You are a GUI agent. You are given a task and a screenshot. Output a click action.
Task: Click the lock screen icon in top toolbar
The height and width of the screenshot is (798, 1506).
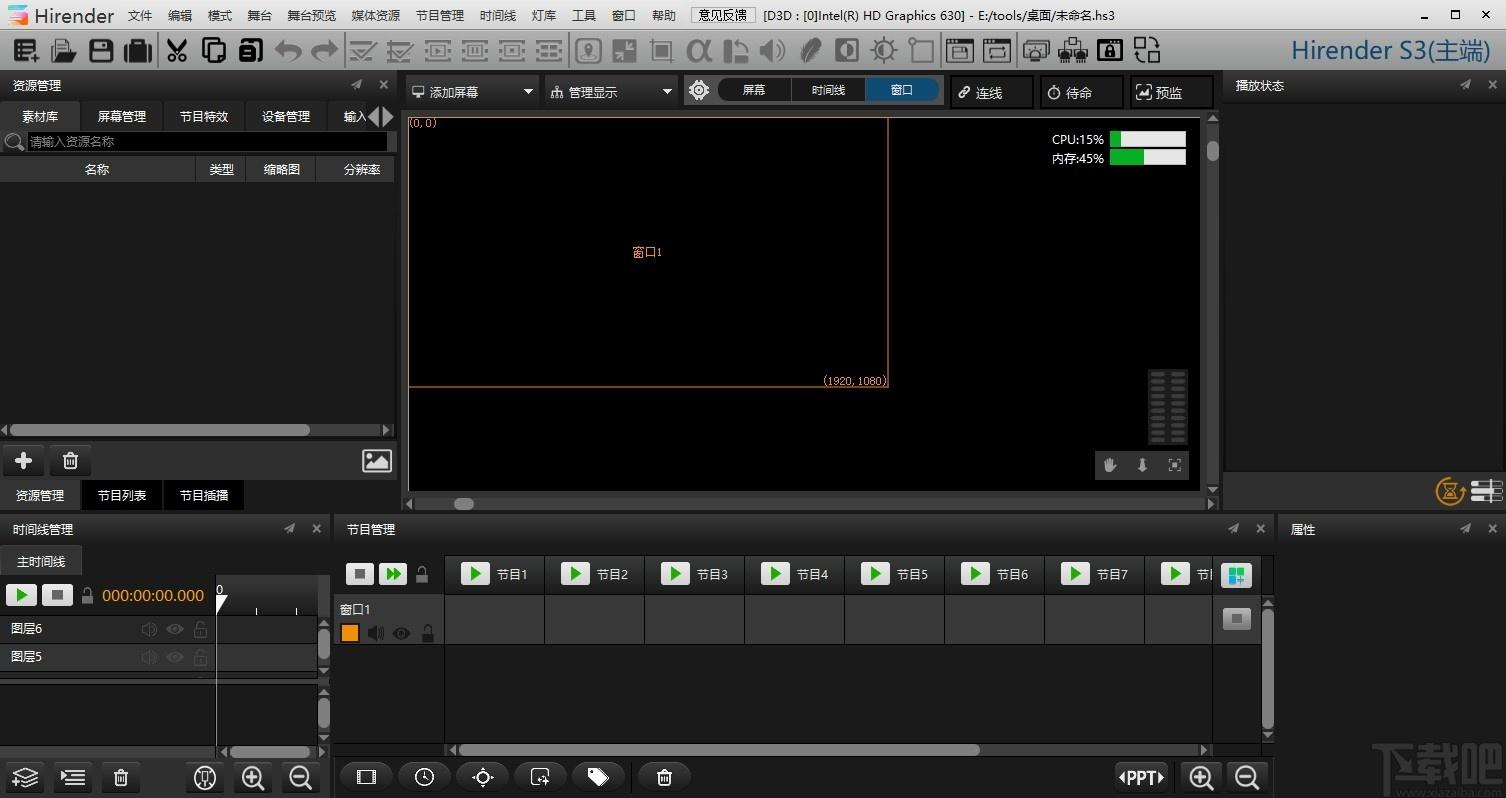click(x=1109, y=50)
